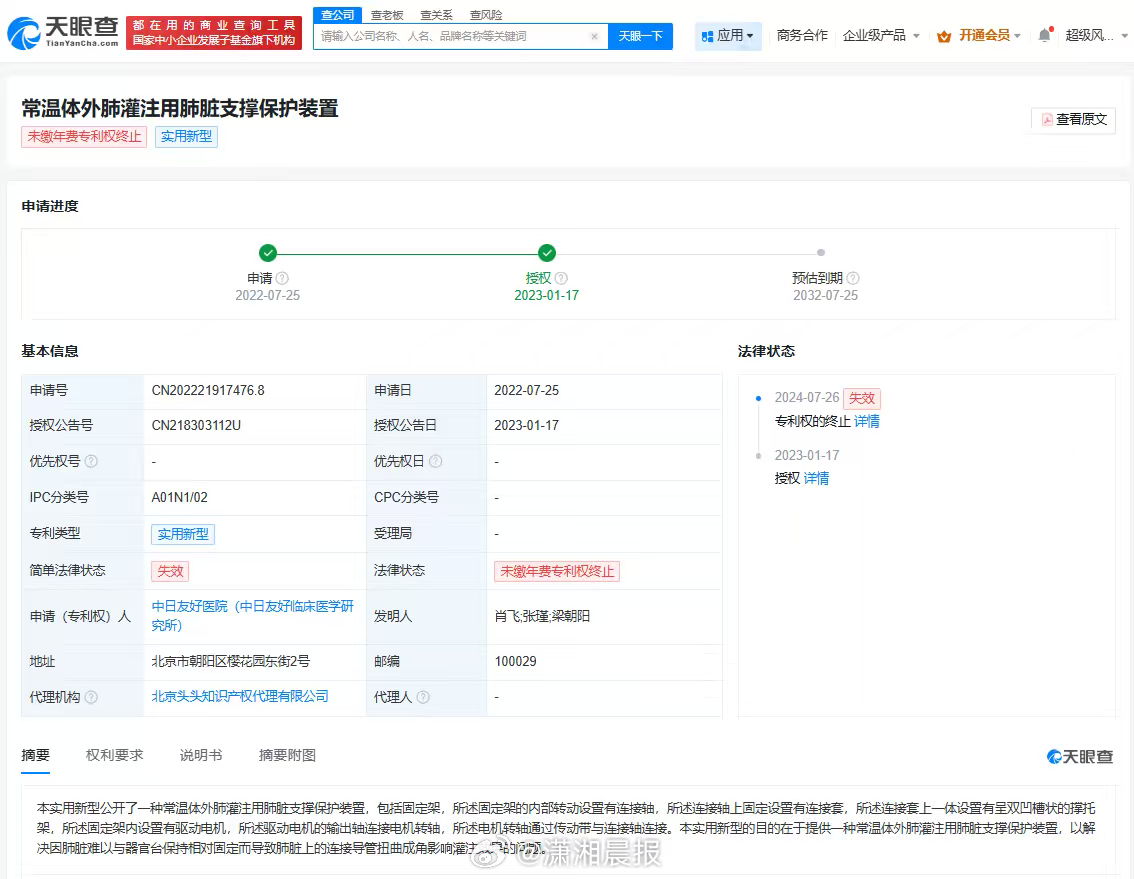Screen dimensions: 1134x879
Task: Click the 天眼一下 search button
Action: pos(640,36)
